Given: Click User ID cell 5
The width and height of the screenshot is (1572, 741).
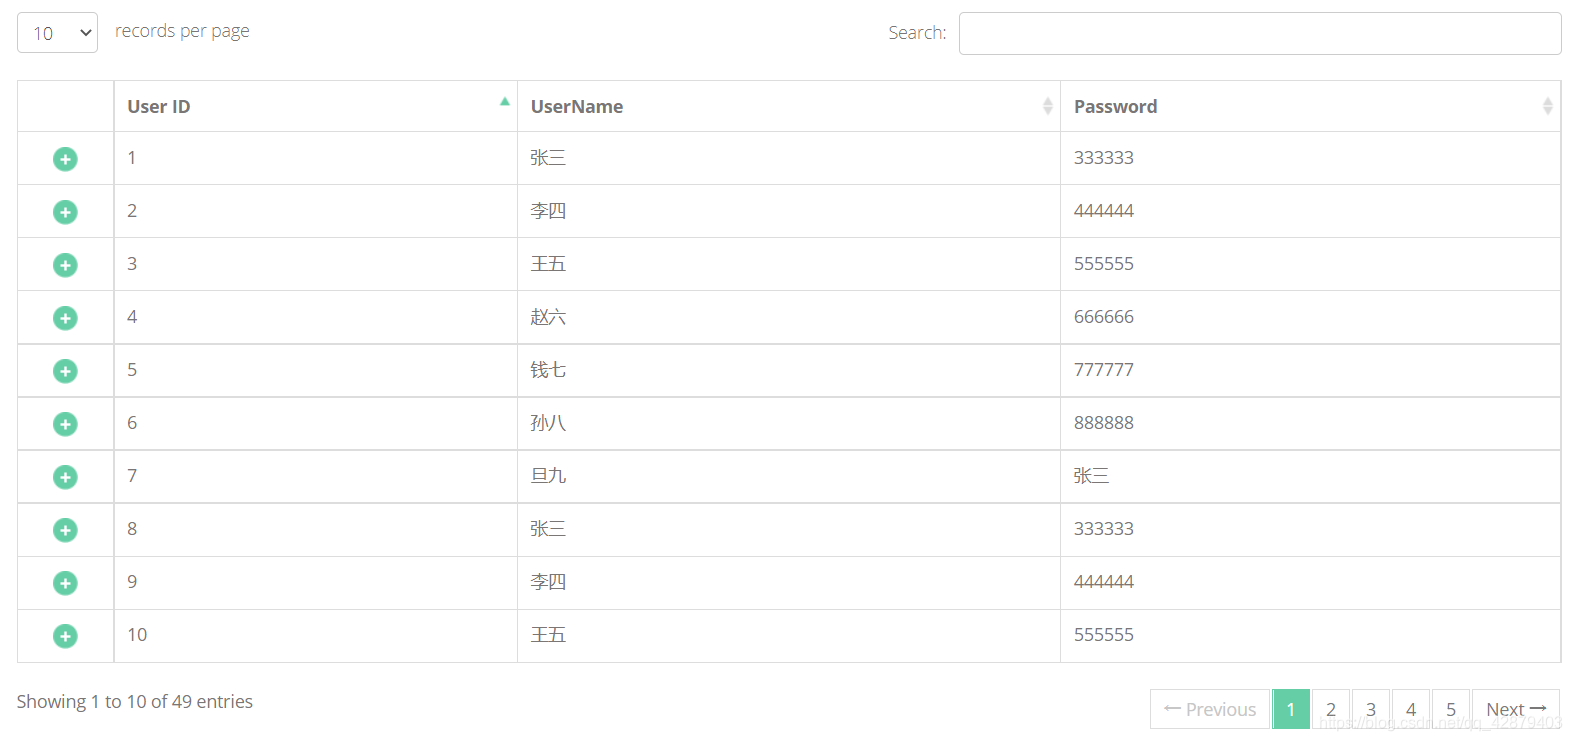Looking at the screenshot, I should pos(315,370).
